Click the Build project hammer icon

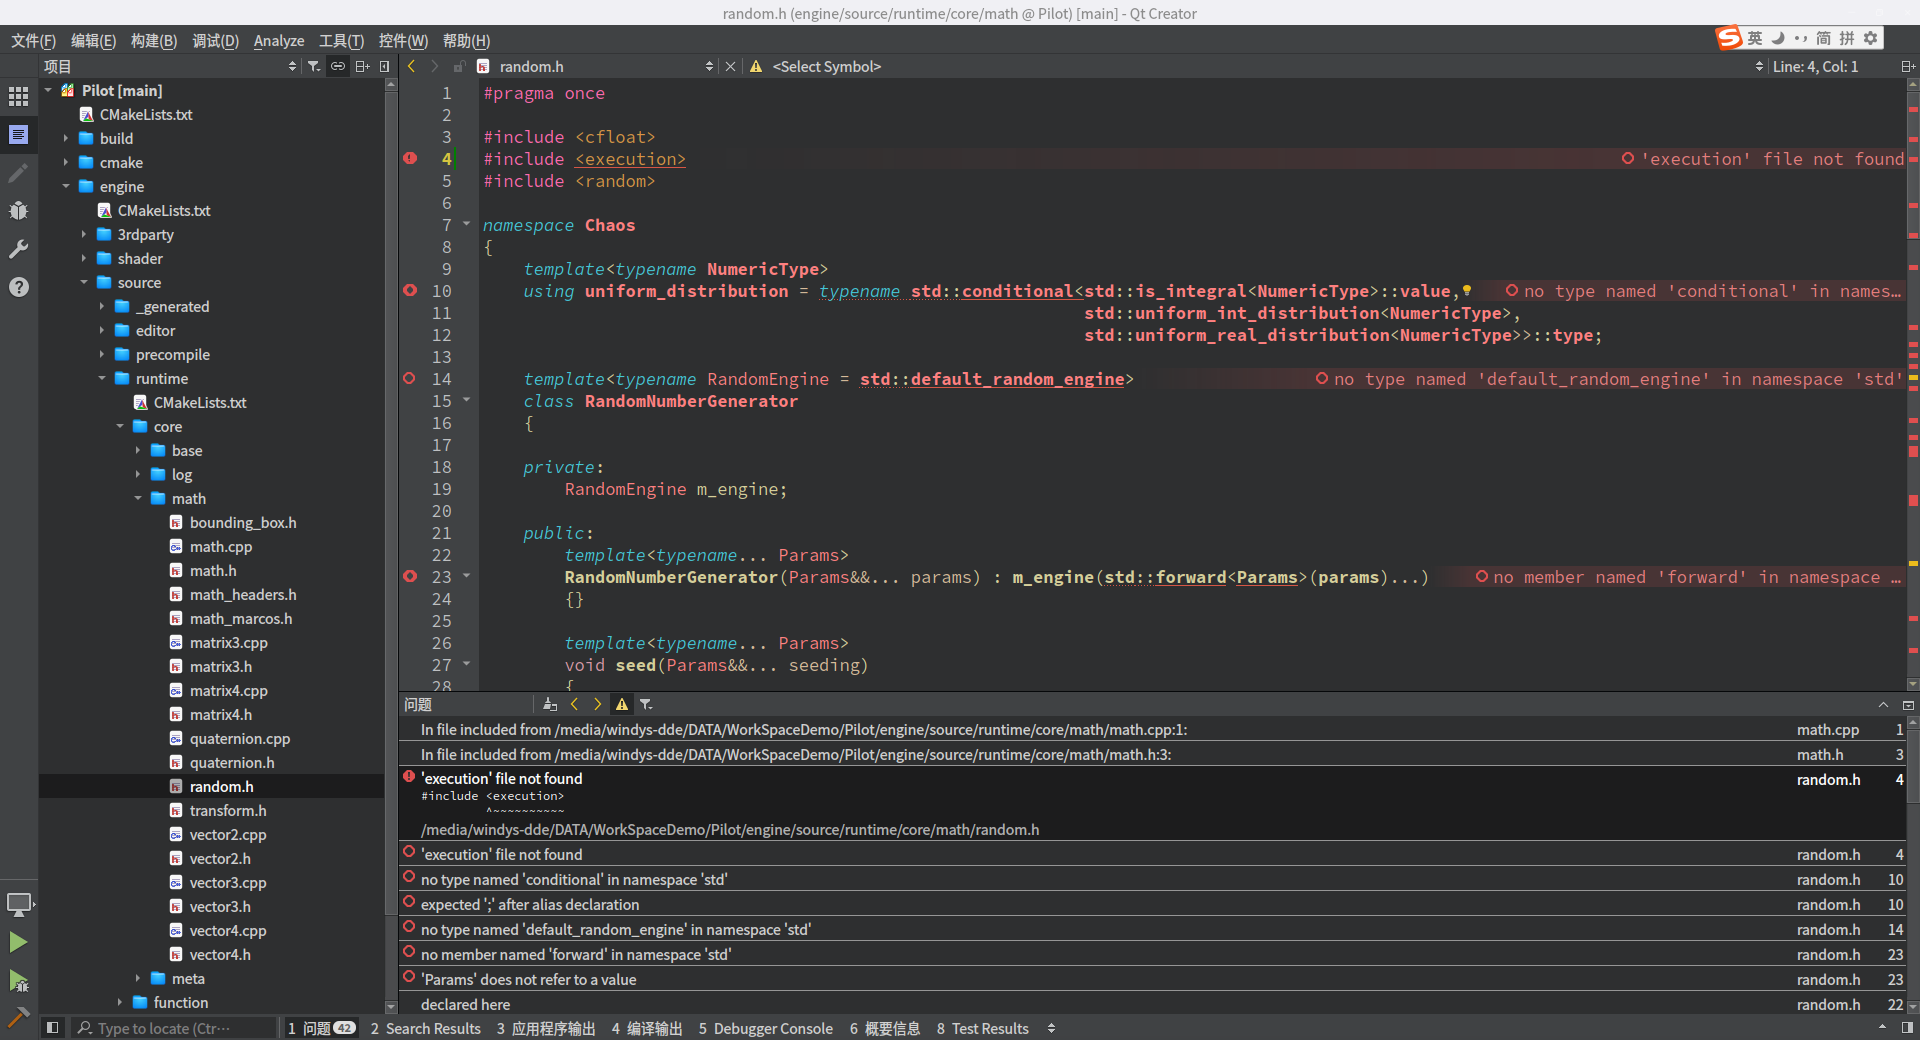pyautogui.click(x=18, y=1017)
